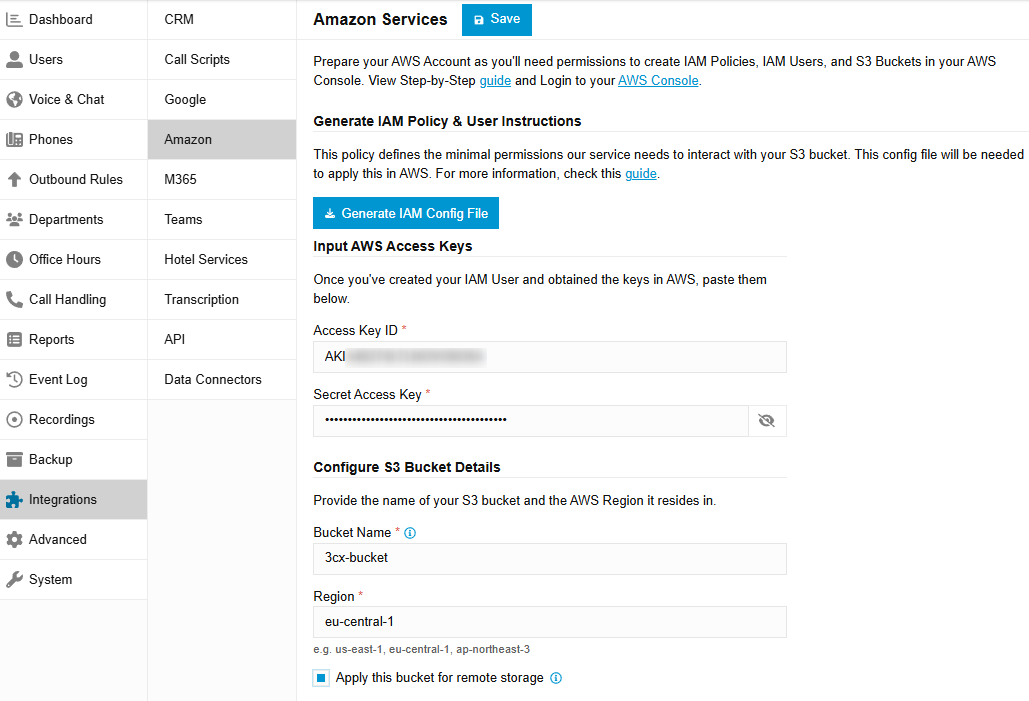The image size is (1029, 701).
Task: Go to Dashboard in the sidebar
Action: 74,20
